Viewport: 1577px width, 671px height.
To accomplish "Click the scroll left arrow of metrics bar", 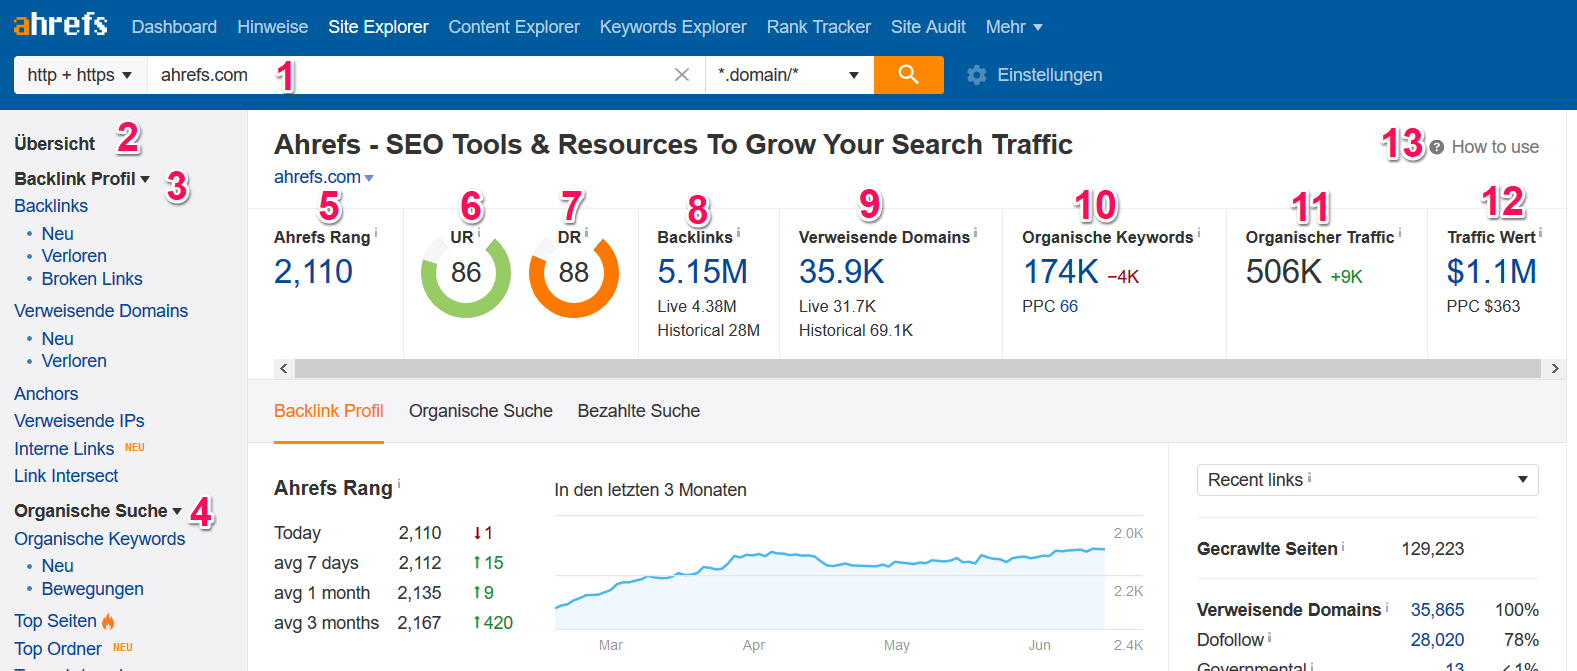I will (284, 369).
